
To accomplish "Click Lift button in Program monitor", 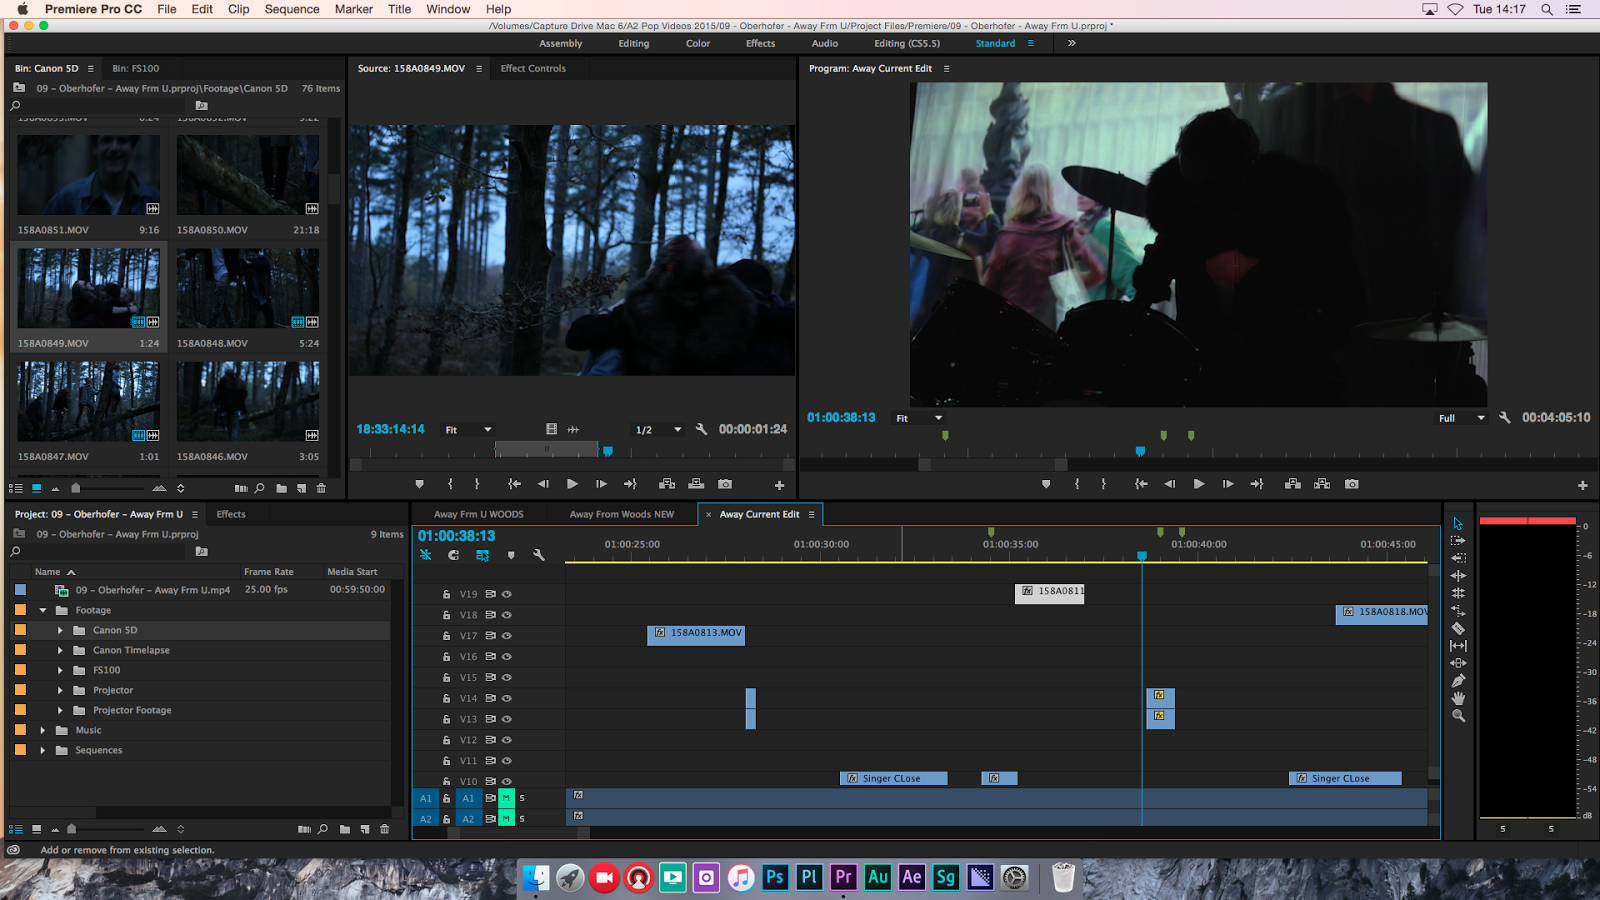I will point(1293,484).
